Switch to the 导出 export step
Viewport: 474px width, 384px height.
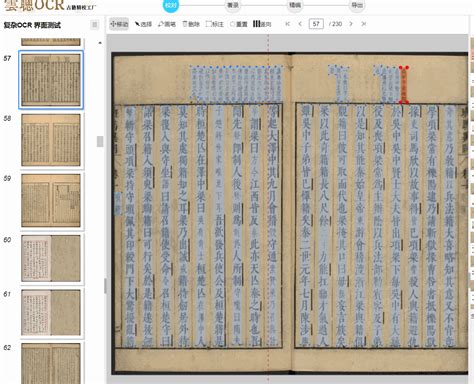coord(357,5)
